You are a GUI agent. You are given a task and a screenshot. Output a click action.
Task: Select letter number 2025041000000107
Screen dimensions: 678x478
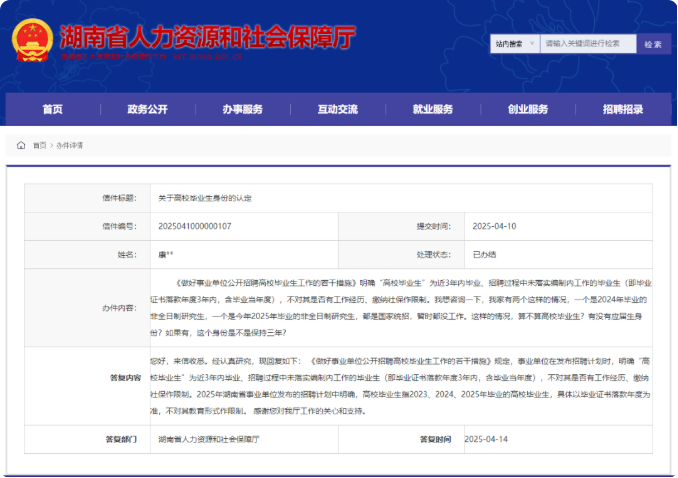point(195,226)
